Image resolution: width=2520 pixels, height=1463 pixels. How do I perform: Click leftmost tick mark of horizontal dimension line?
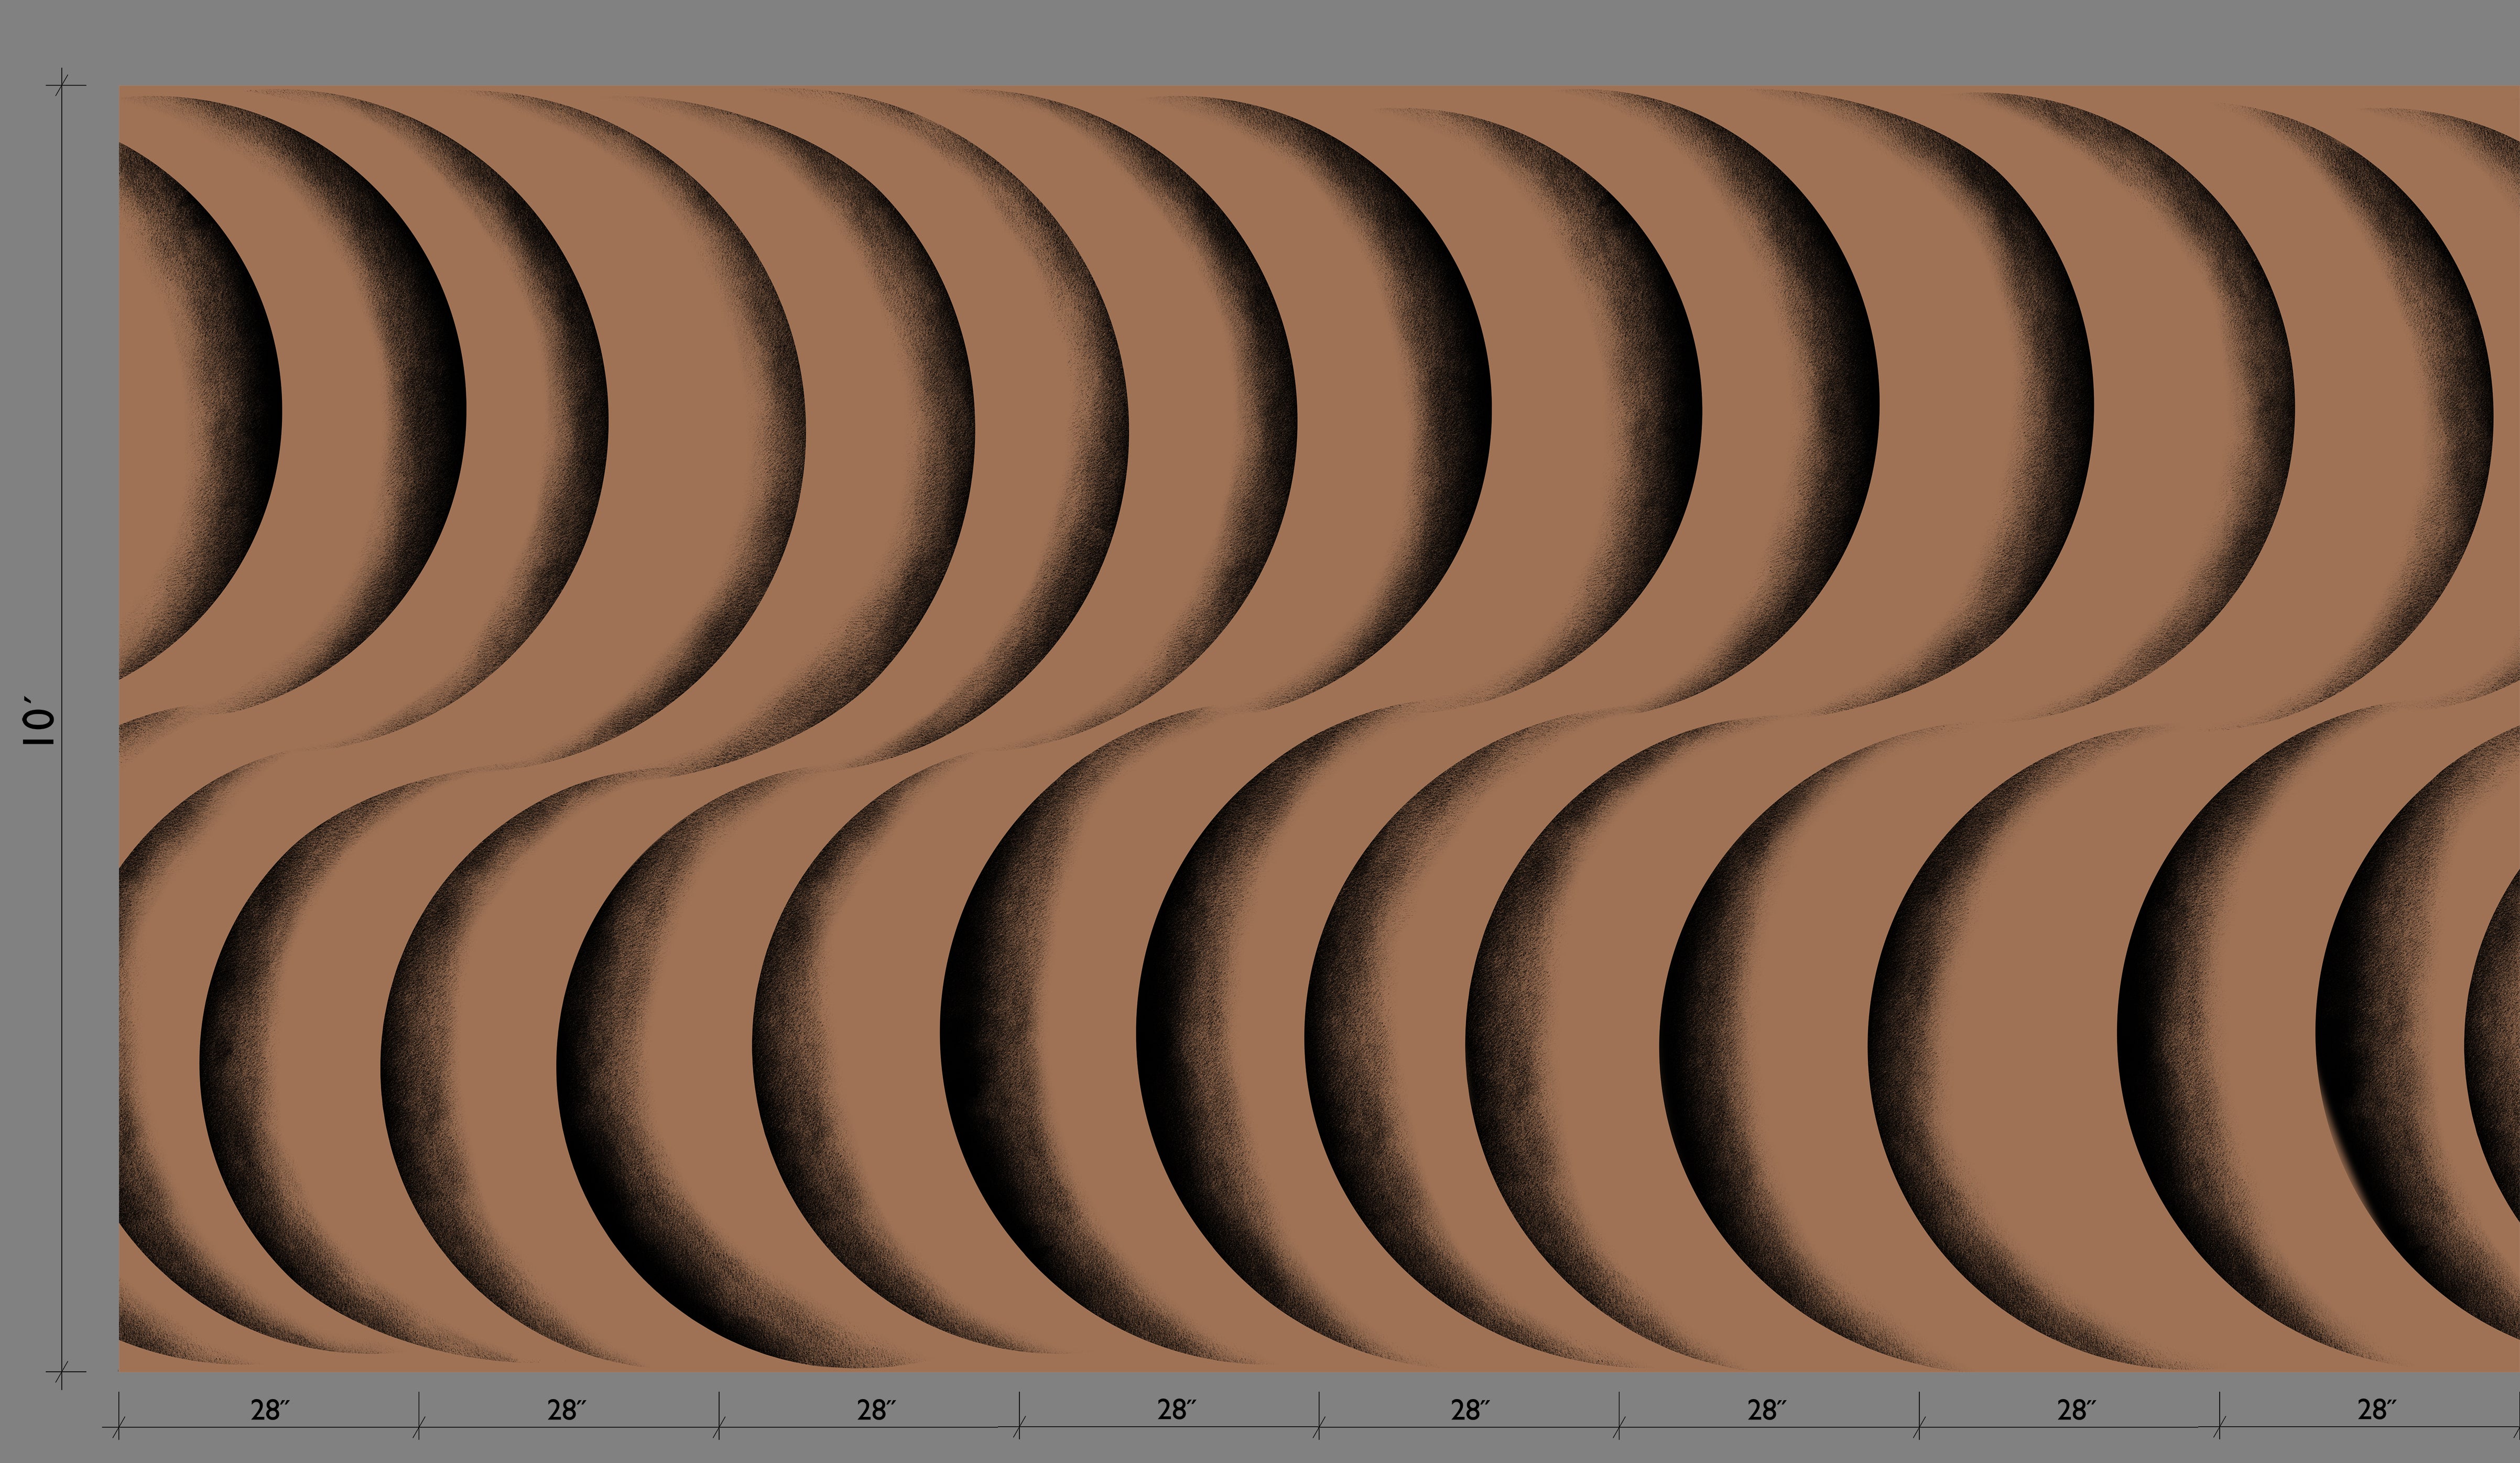click(119, 1426)
